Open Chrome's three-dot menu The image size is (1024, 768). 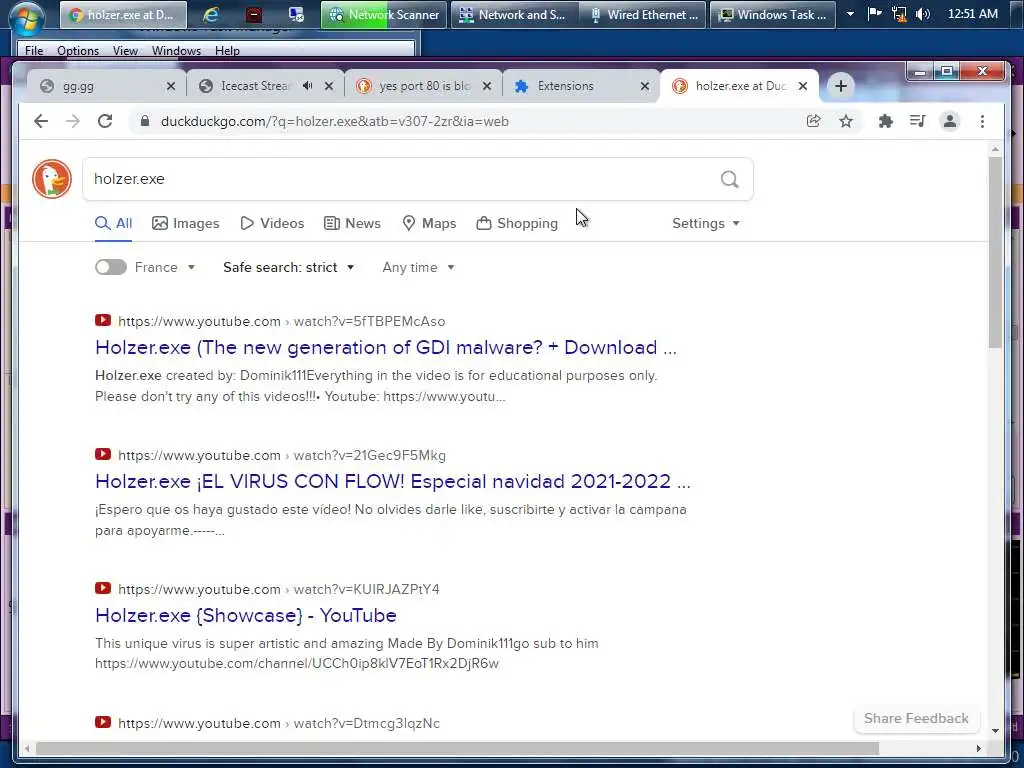coord(982,121)
